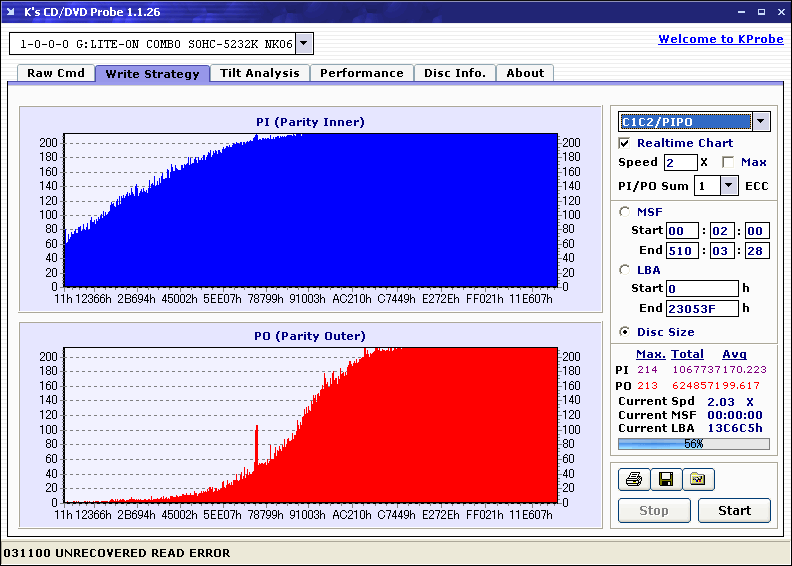Open the C1C2/PIPO test type dropdown

tap(761, 121)
